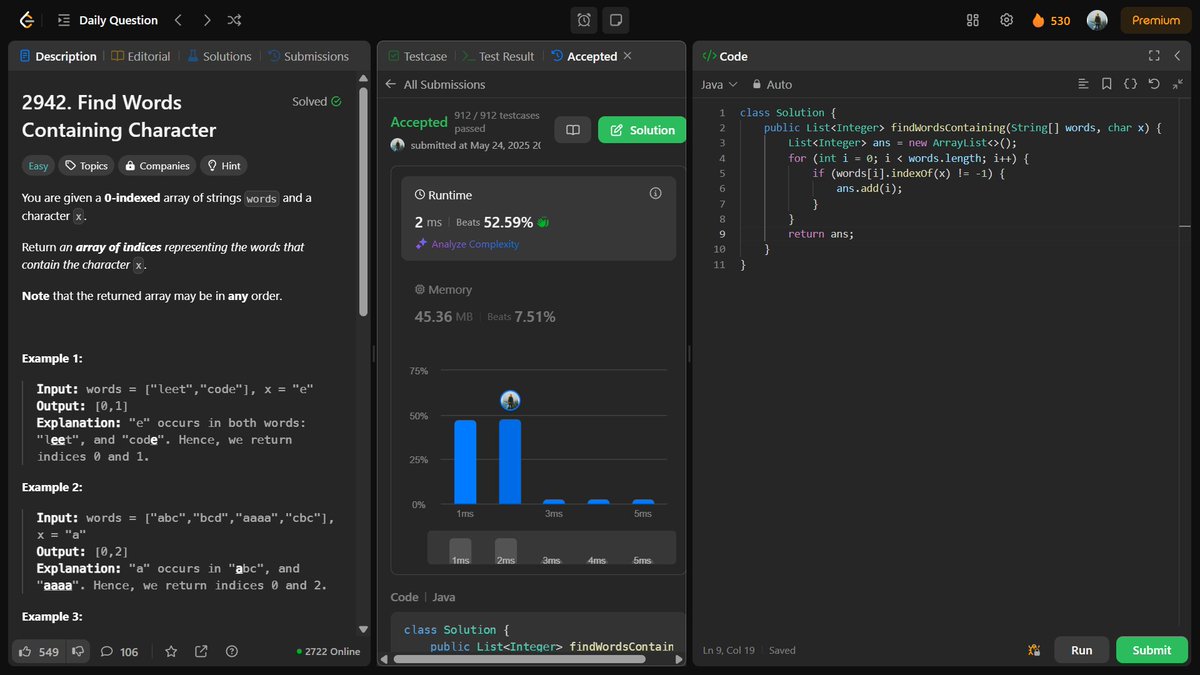Open the Java language dropdown
This screenshot has width=1200, height=675.
click(x=719, y=85)
